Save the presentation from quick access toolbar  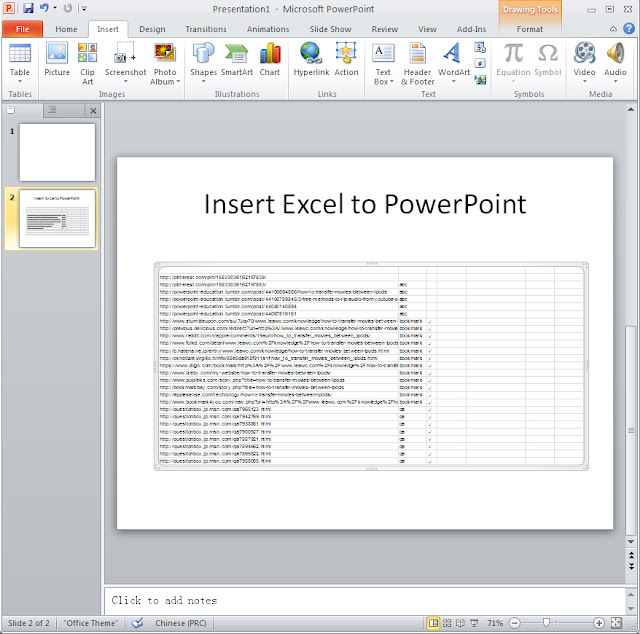click(x=28, y=8)
